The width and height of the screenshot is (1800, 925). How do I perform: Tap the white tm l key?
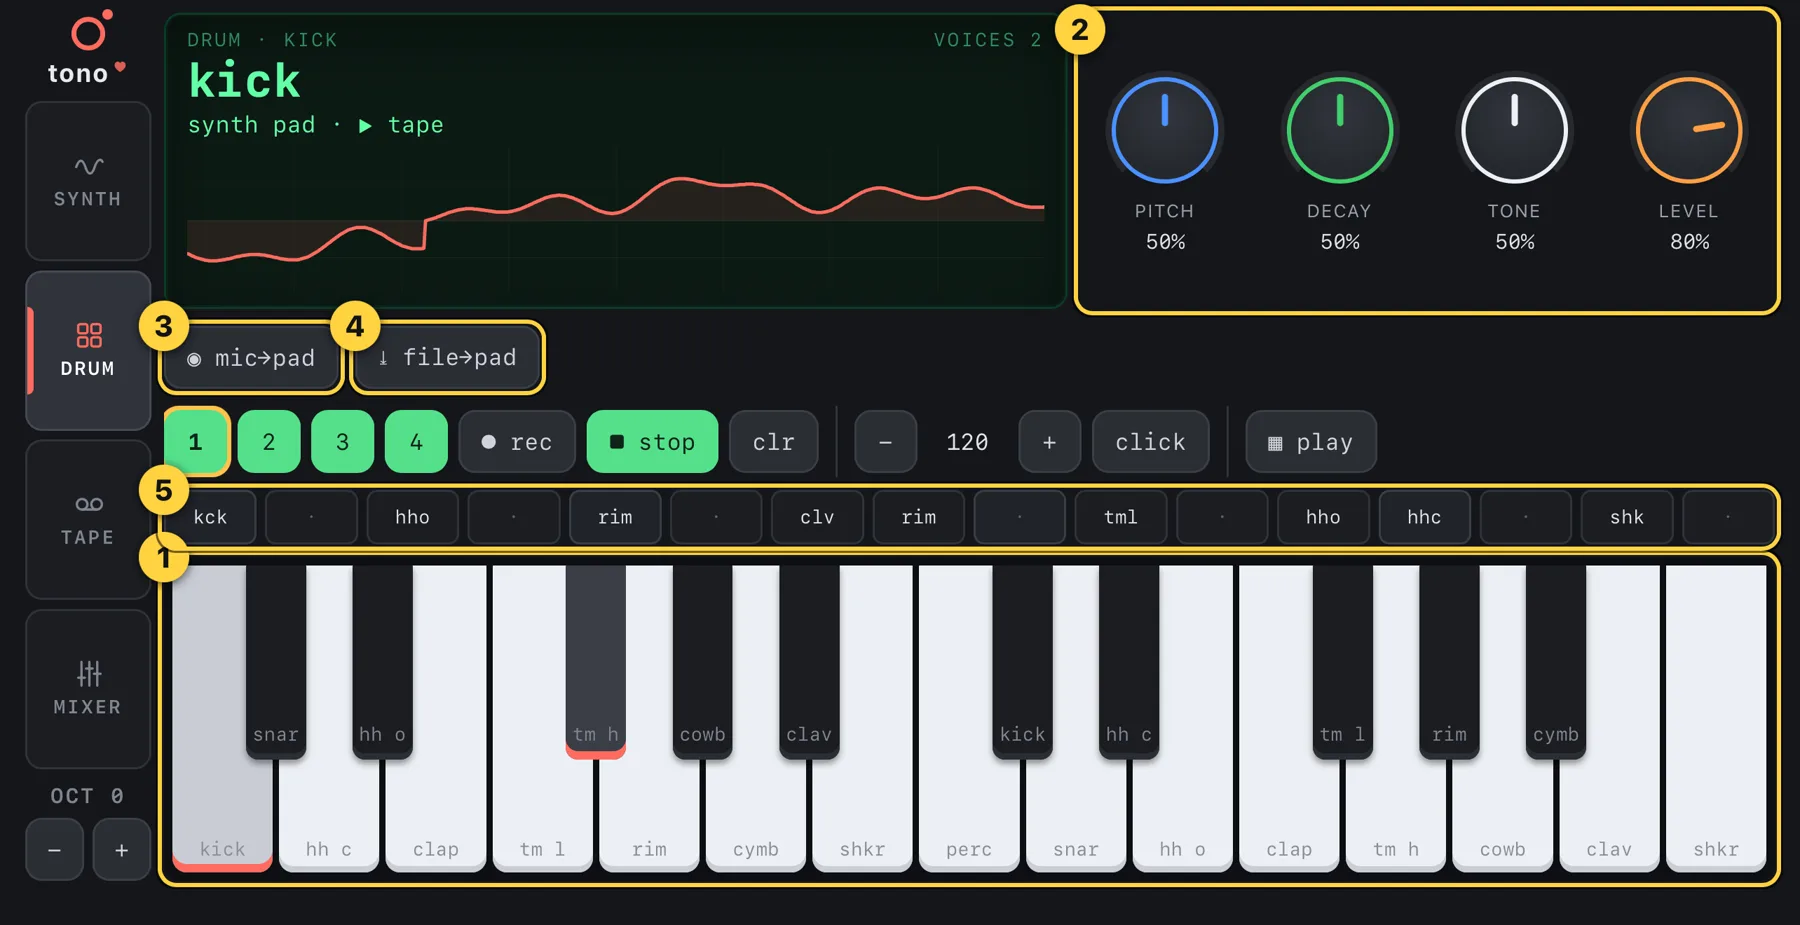pyautogui.click(x=542, y=810)
